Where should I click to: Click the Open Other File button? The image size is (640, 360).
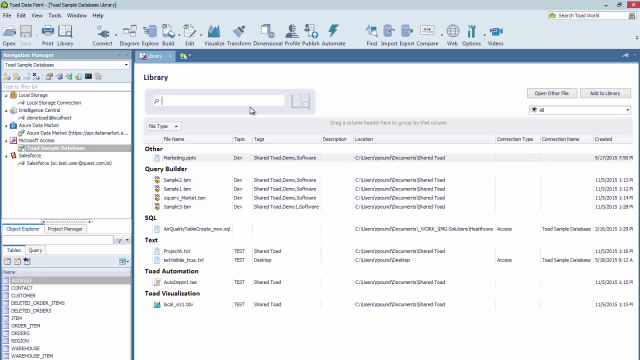[552, 93]
